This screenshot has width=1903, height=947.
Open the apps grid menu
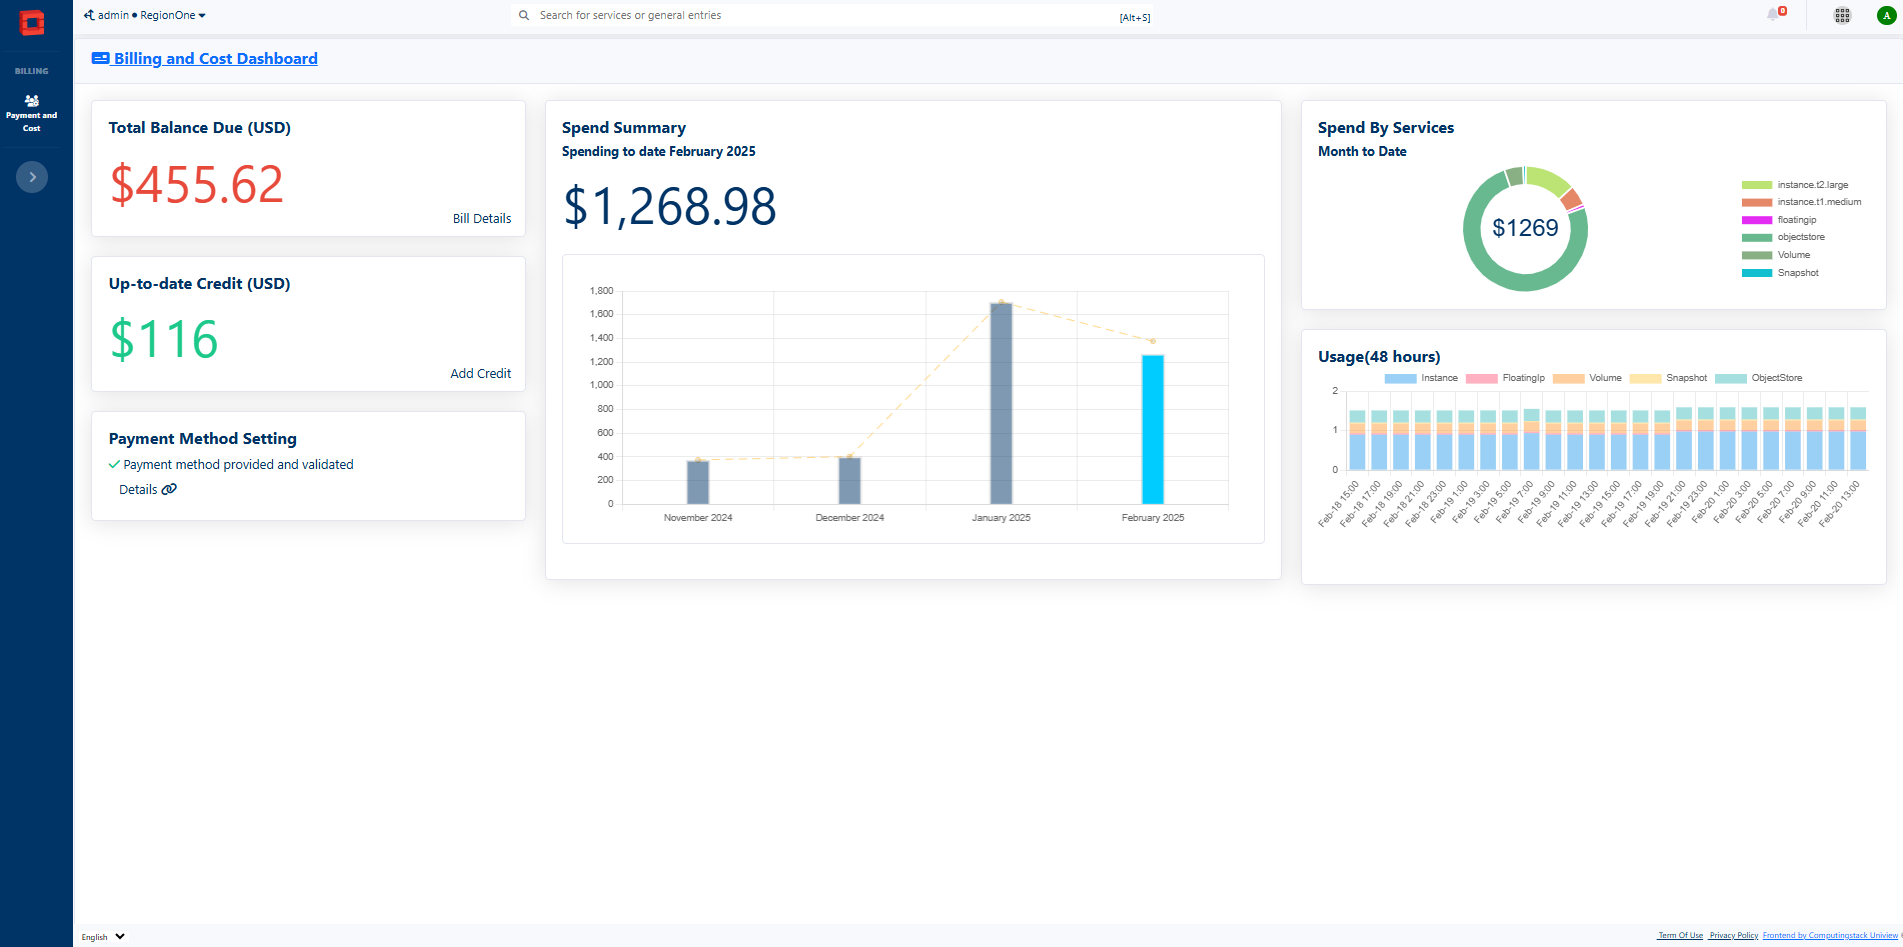click(x=1842, y=15)
